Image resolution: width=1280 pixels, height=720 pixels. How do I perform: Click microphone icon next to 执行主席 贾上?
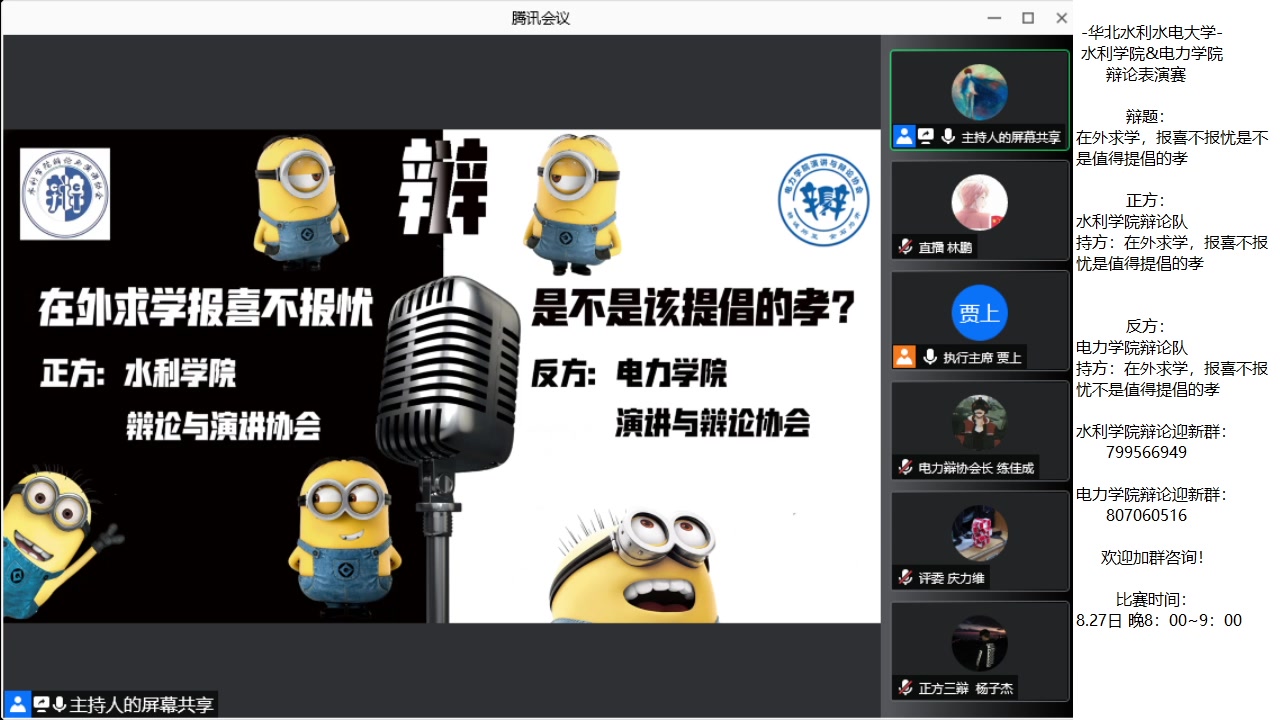pyautogui.click(x=930, y=357)
